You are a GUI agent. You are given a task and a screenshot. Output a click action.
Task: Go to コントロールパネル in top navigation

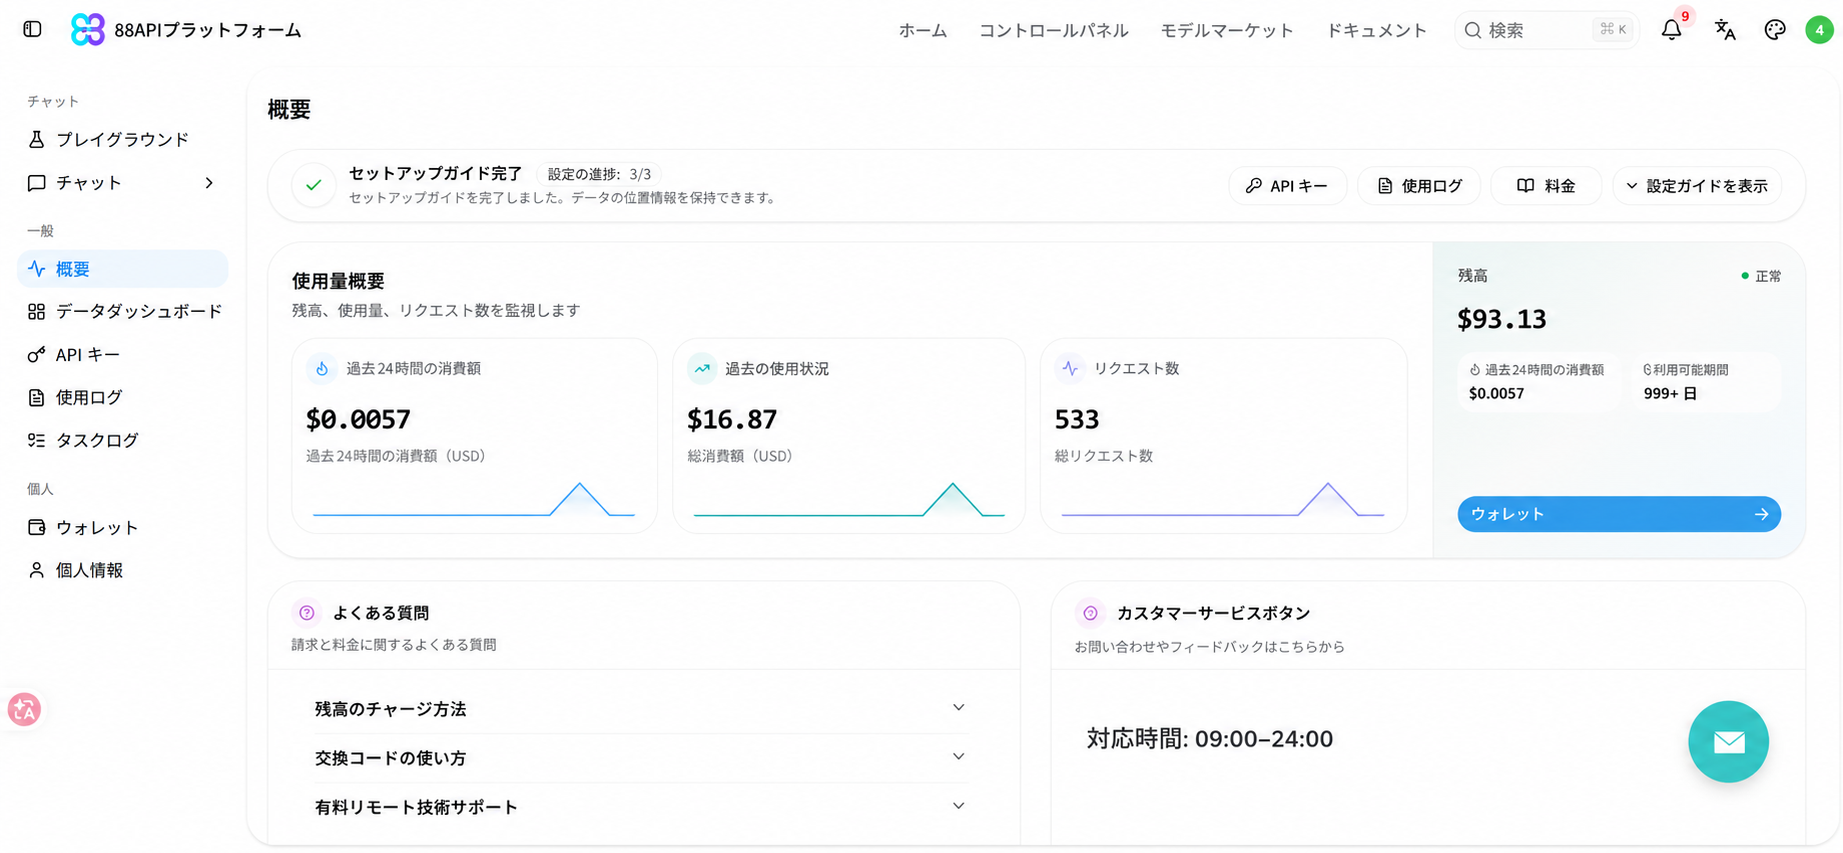pyautogui.click(x=1053, y=30)
